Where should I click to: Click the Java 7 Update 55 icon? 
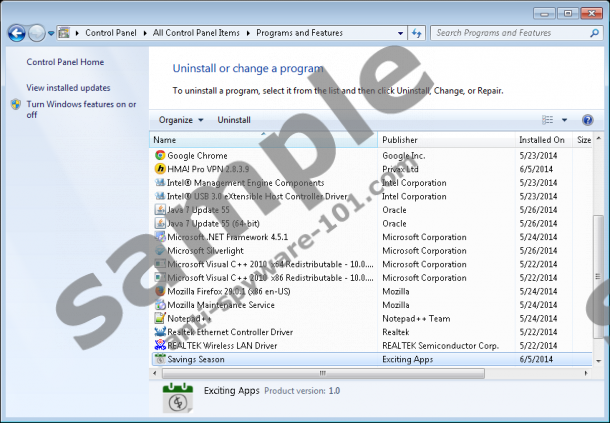160,210
